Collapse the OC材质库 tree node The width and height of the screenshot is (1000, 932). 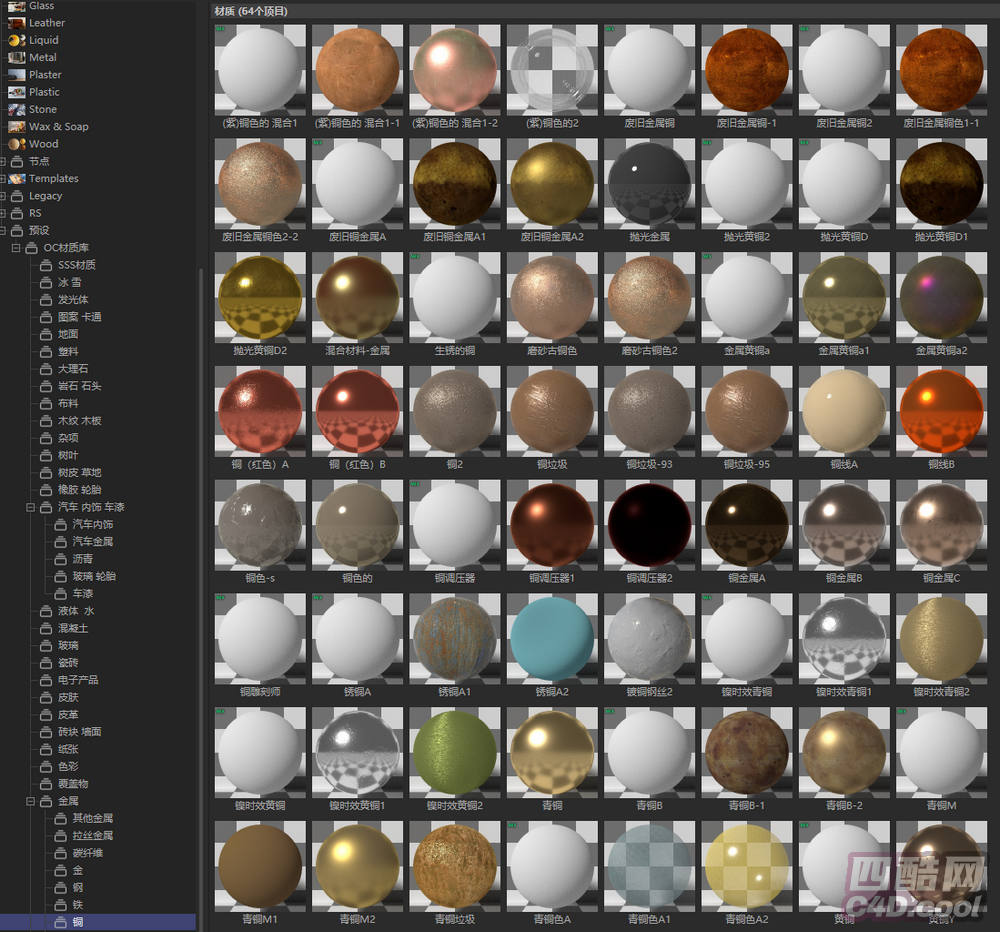[17, 248]
